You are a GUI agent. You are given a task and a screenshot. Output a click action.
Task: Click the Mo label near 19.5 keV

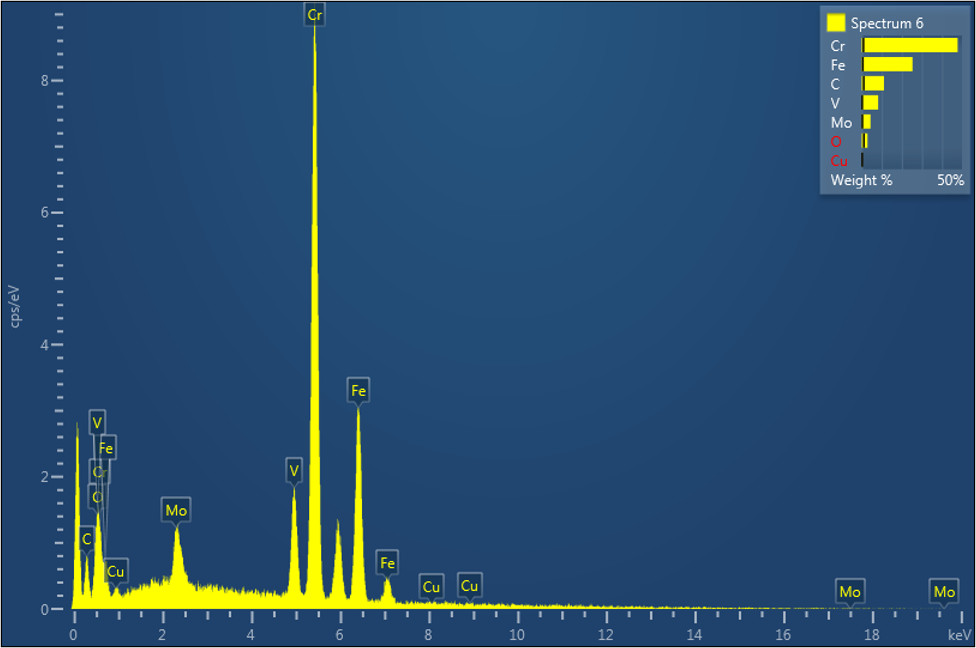click(x=944, y=592)
